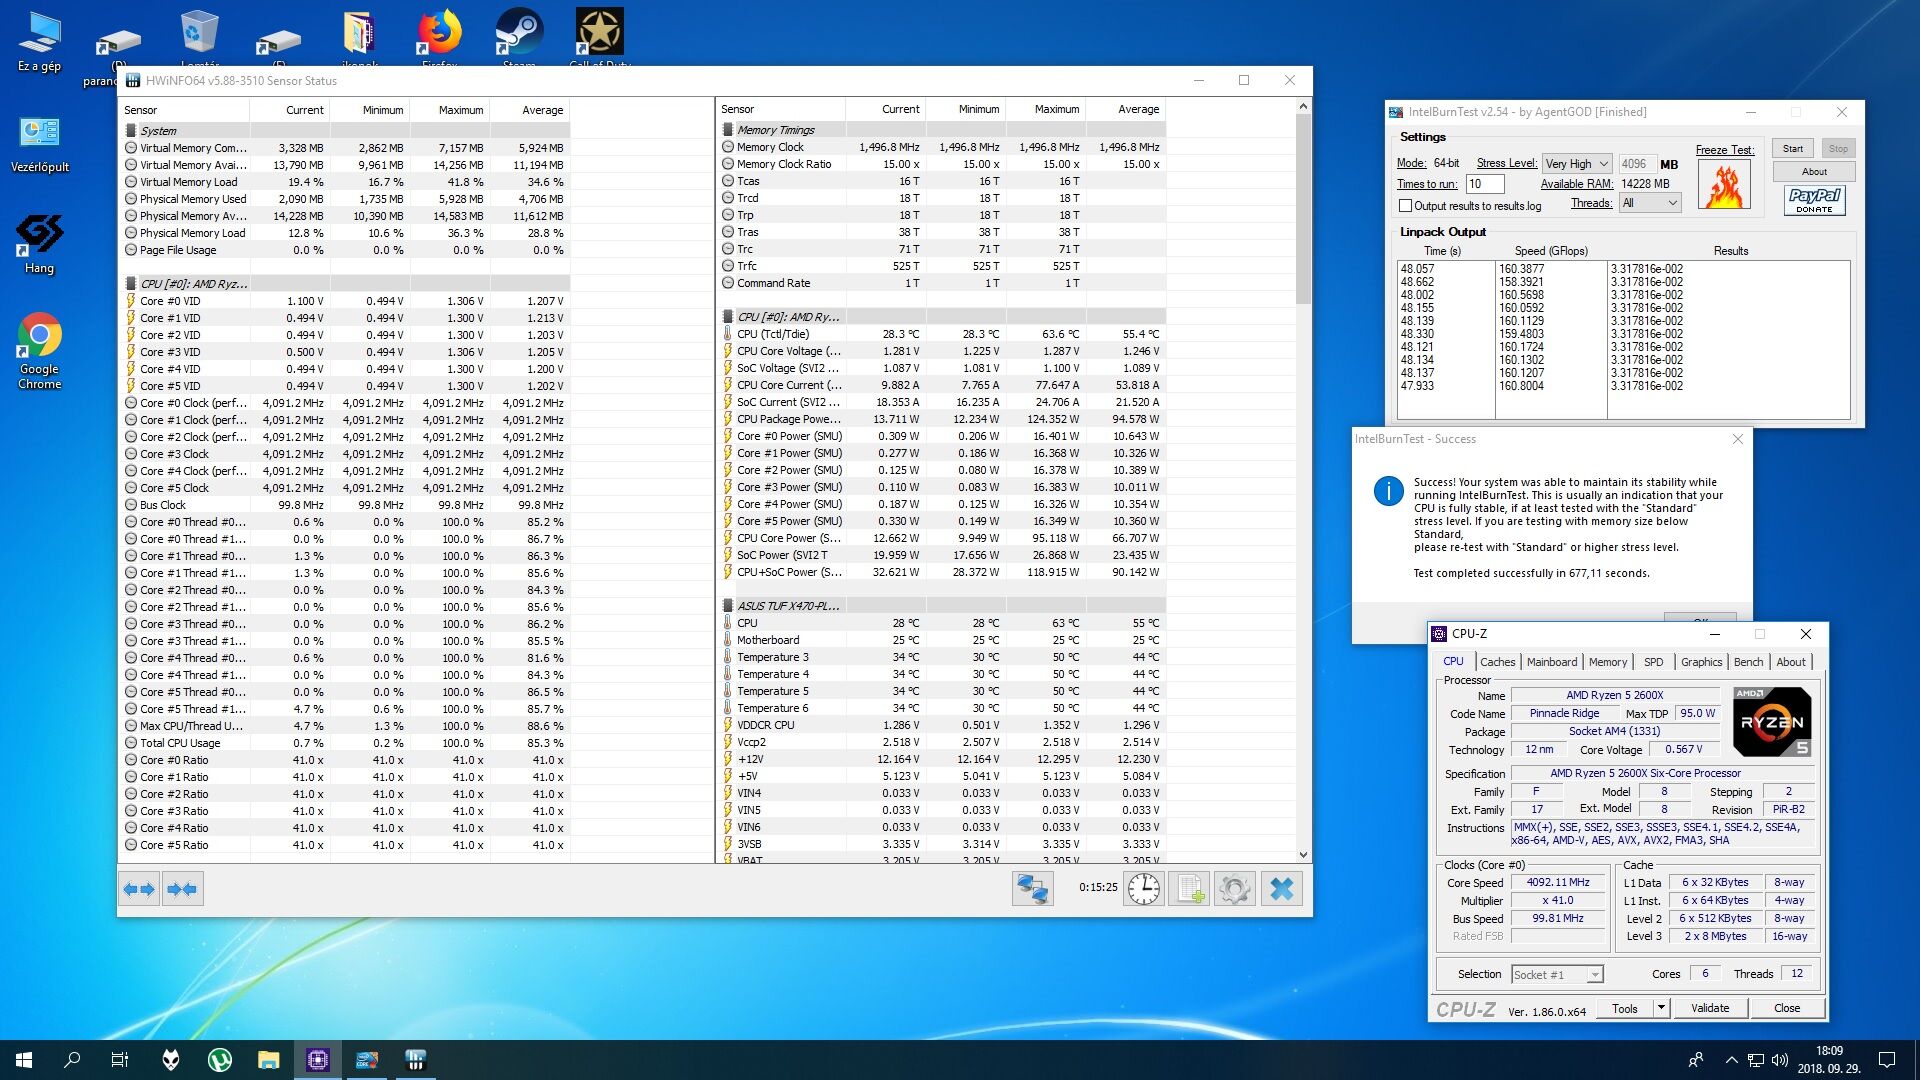Select the CPU (Tctl/Tdie) sensor row
This screenshot has height=1080, width=1920.
tap(942, 334)
